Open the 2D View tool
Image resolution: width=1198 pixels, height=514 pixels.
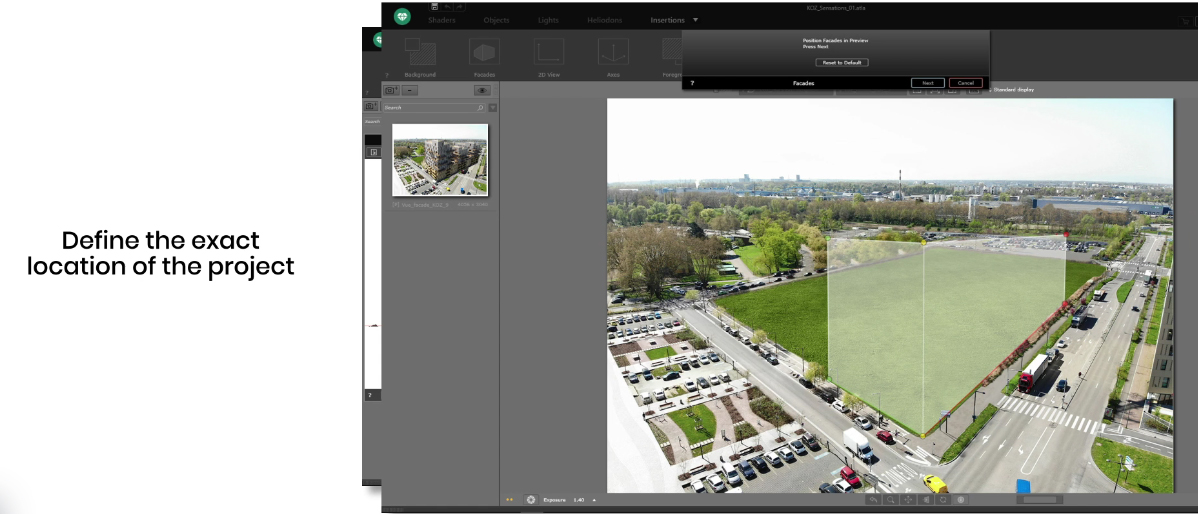pos(549,51)
